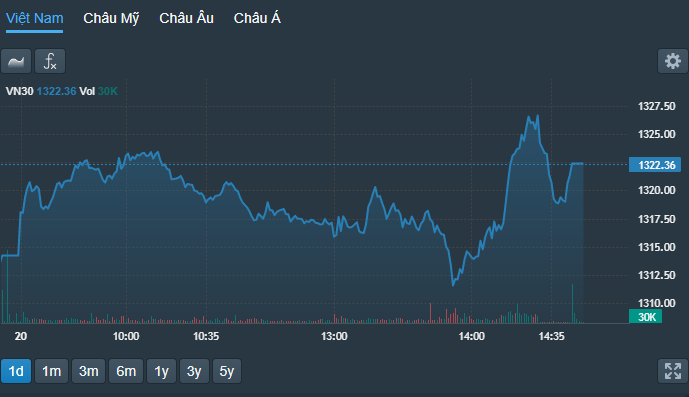Select the Châu Á tab
The image size is (689, 397).
[x=257, y=18]
